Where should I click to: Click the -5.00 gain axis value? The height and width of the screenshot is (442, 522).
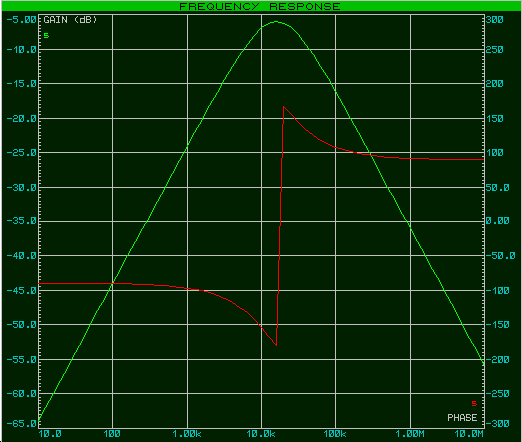(x=22, y=20)
